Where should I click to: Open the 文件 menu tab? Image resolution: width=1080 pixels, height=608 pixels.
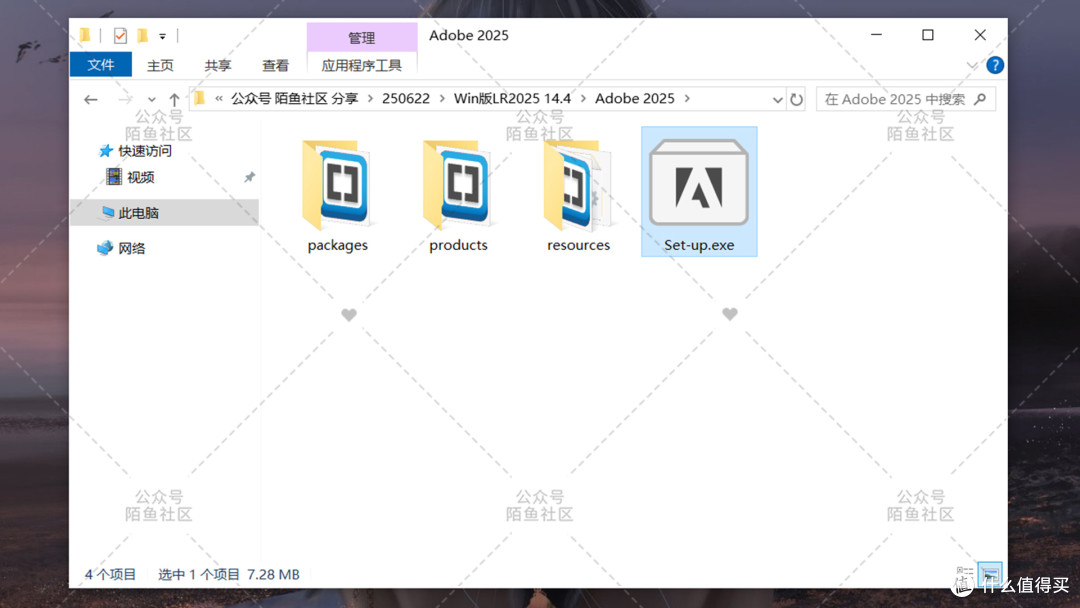(x=101, y=65)
